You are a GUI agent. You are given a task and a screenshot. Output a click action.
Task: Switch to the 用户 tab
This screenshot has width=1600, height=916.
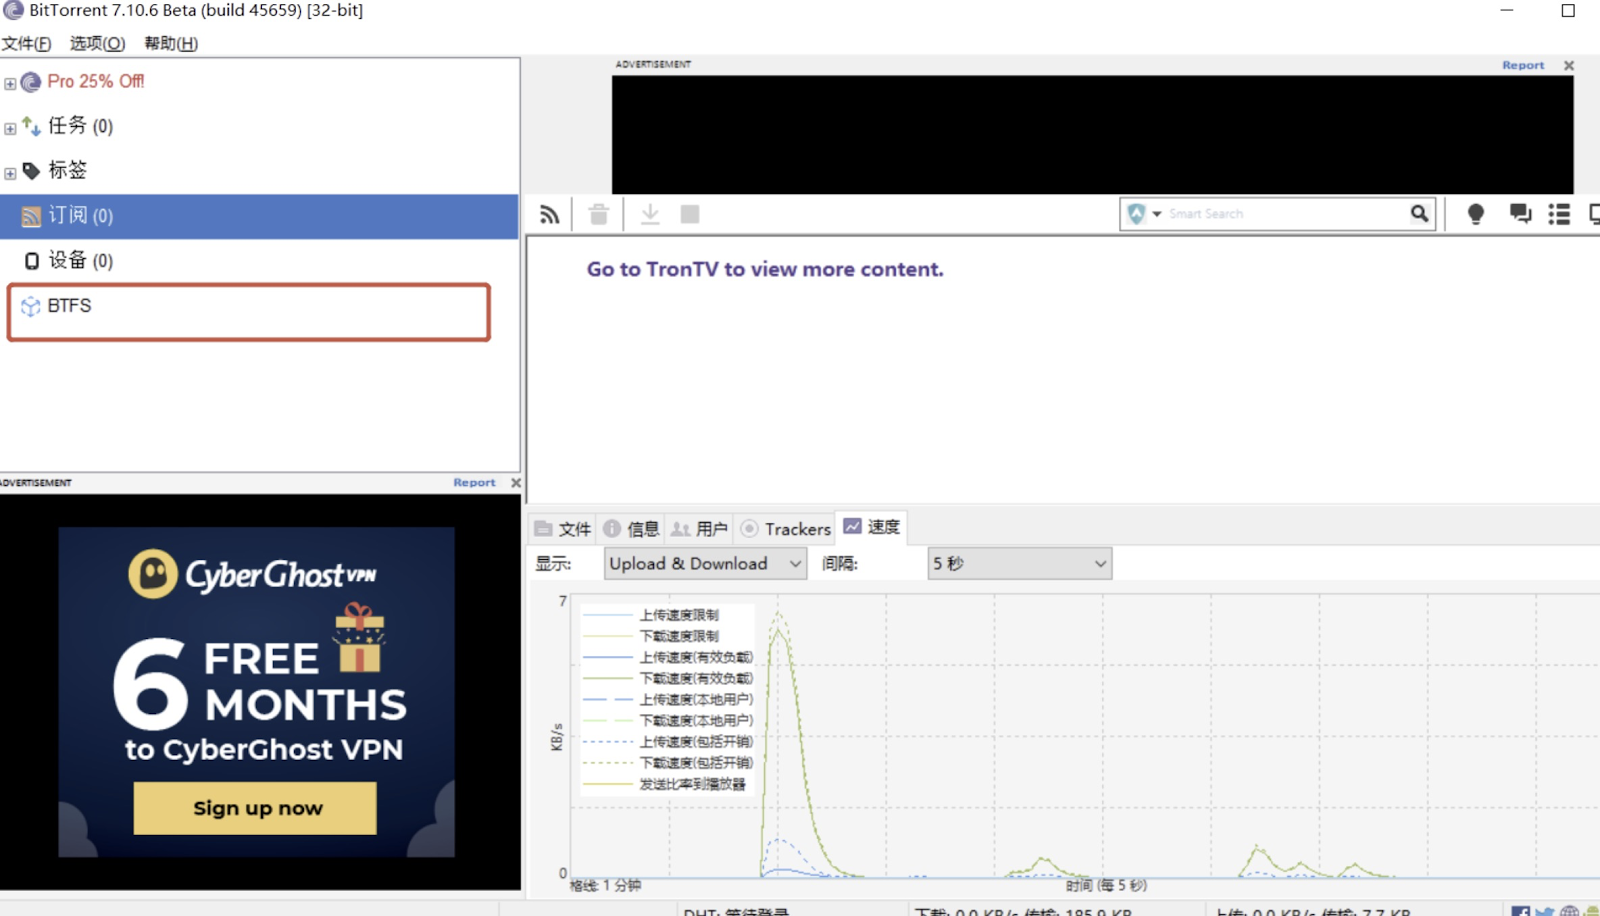(x=699, y=529)
